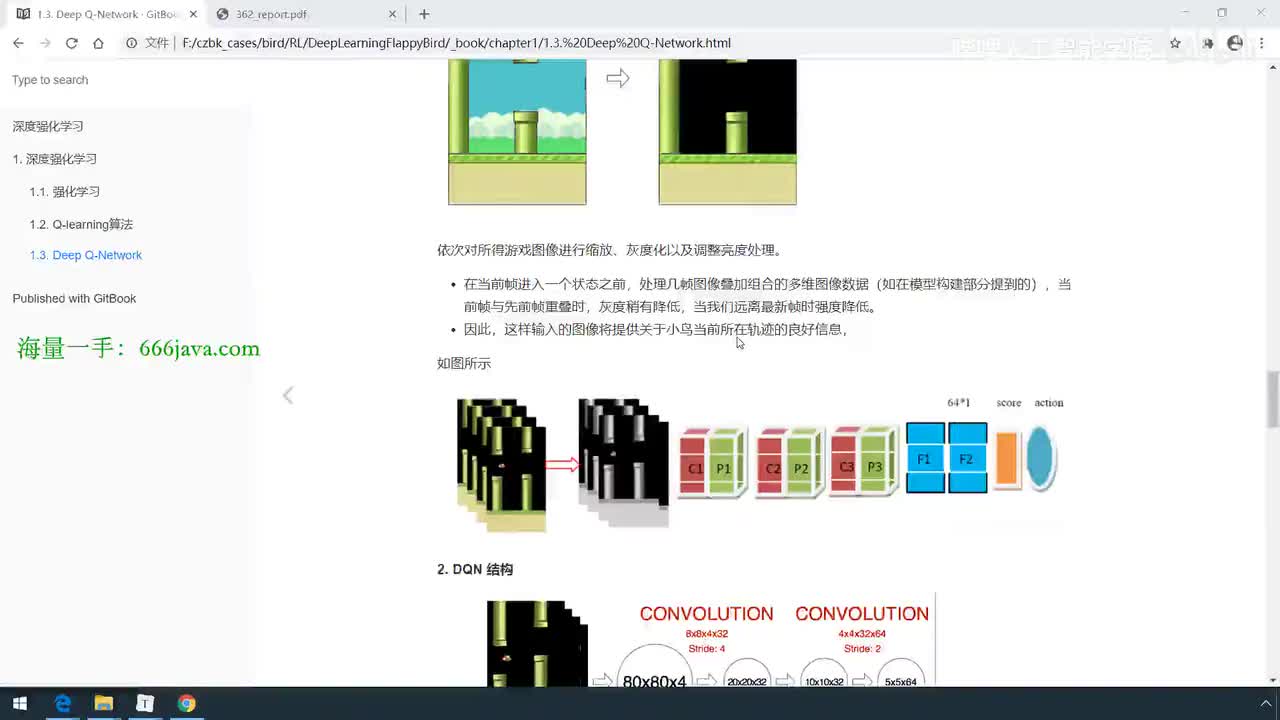Launch Microsoft Edge from the taskbar
This screenshot has width=1280, height=720.
(x=63, y=703)
